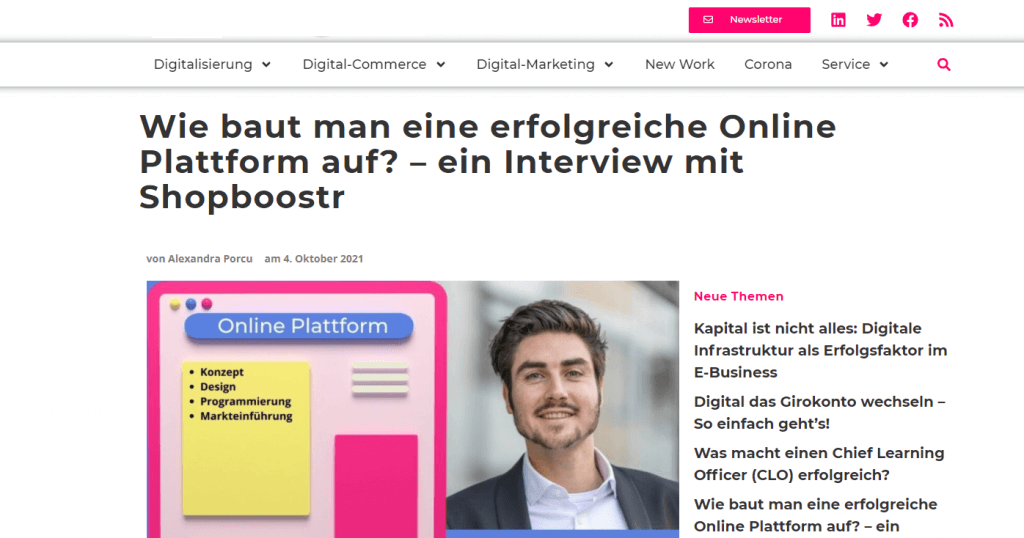
Task: Open the Twitter bird icon
Action: pyautogui.click(x=874, y=20)
